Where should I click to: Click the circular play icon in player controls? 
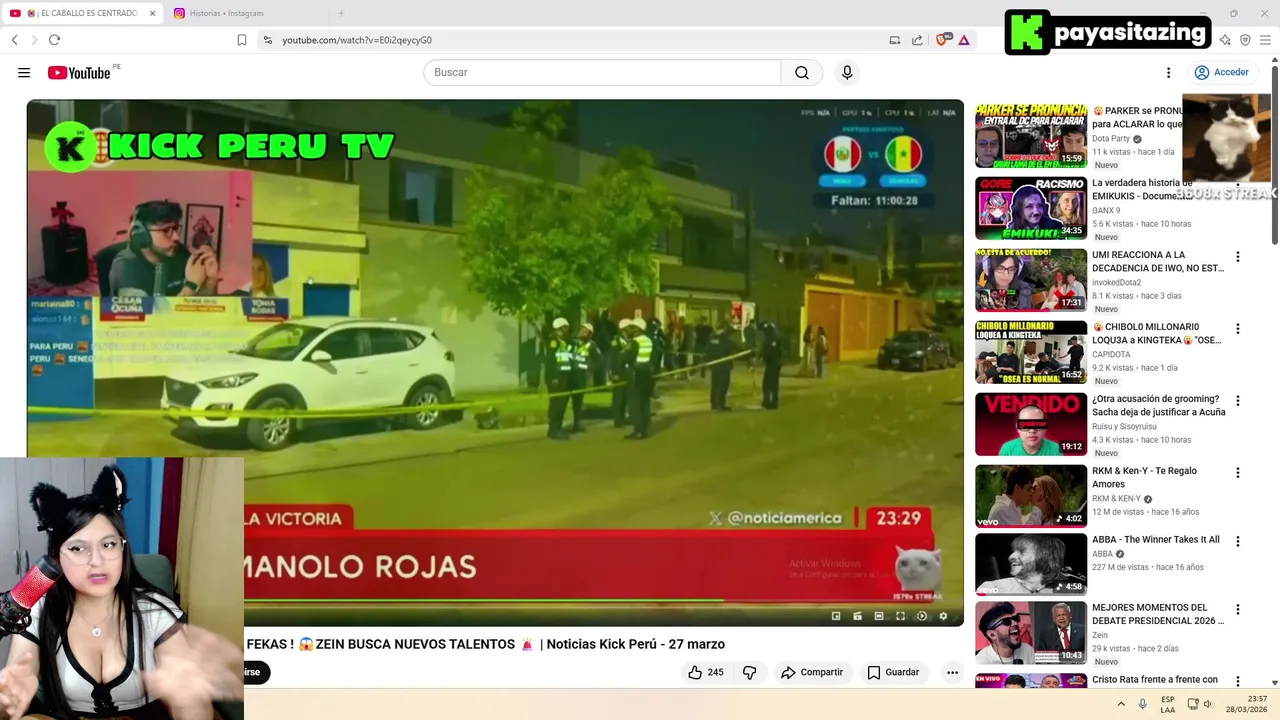point(922,616)
